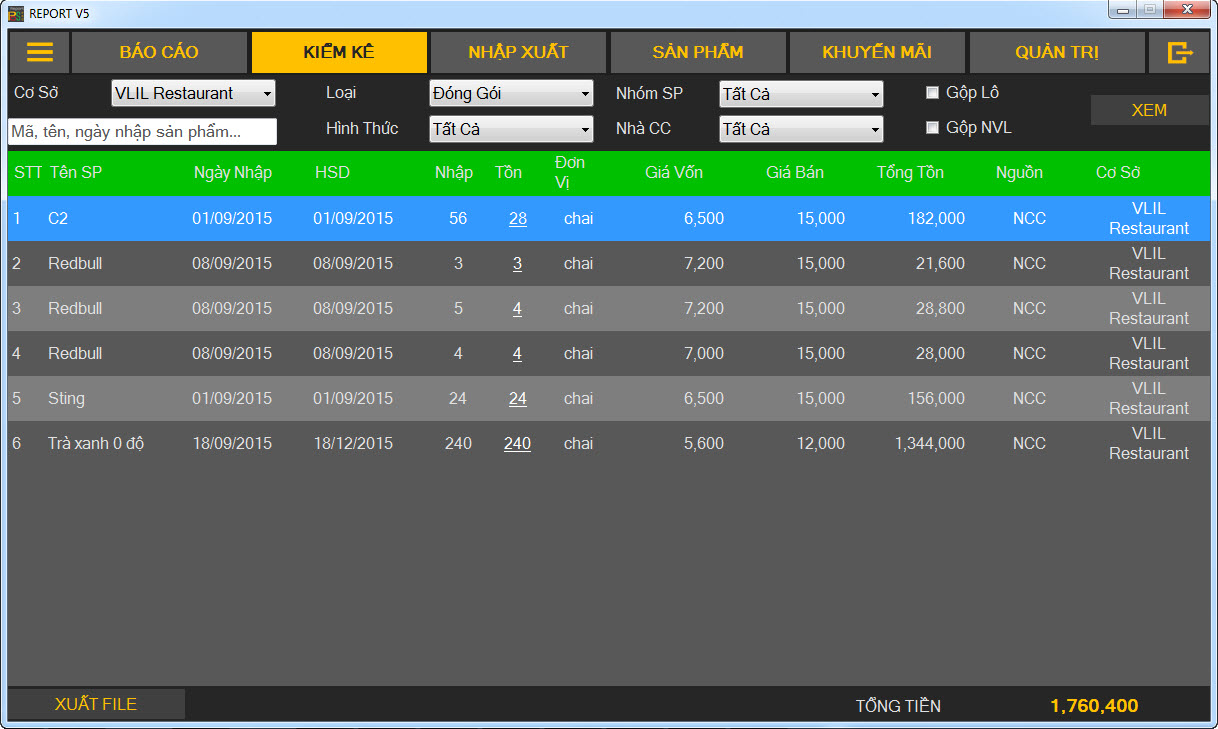
Task: Expand the Cơ Sở VLIL Restaurant dropdown
Action: pyautogui.click(x=193, y=94)
